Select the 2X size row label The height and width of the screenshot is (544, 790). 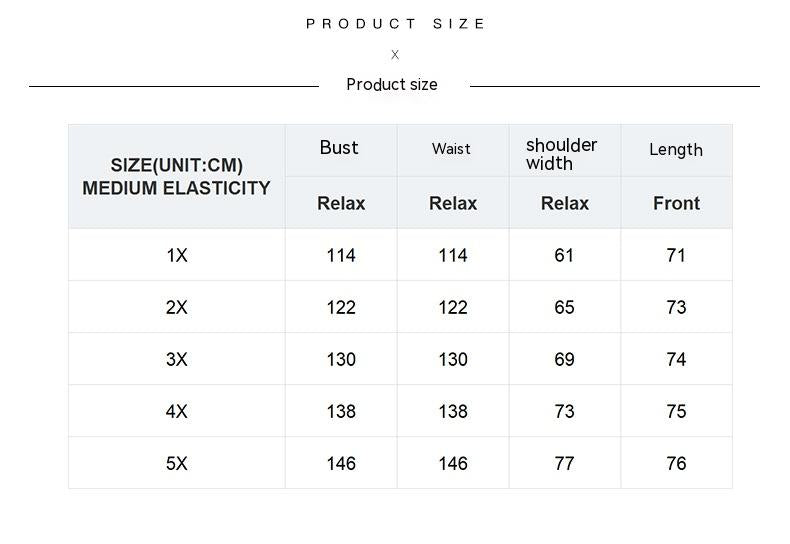177,308
